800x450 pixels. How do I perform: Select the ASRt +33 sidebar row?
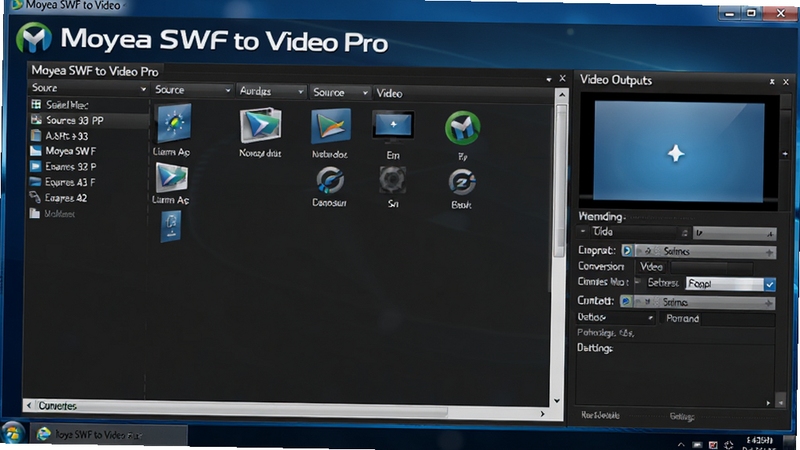[88, 136]
